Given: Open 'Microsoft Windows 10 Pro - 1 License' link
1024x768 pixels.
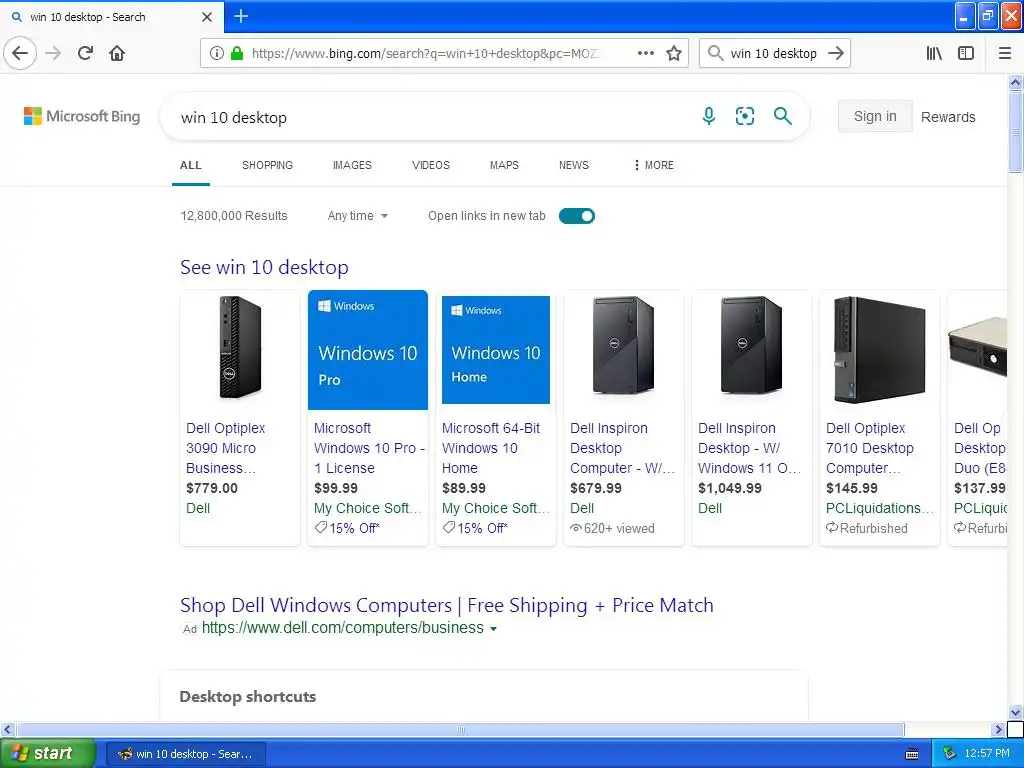Looking at the screenshot, I should click(369, 448).
